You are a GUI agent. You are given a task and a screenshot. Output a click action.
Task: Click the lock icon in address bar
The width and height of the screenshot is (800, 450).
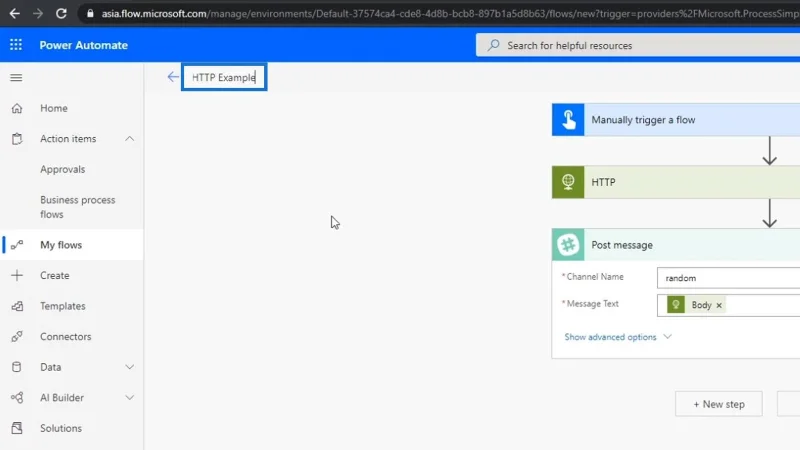click(x=90, y=14)
